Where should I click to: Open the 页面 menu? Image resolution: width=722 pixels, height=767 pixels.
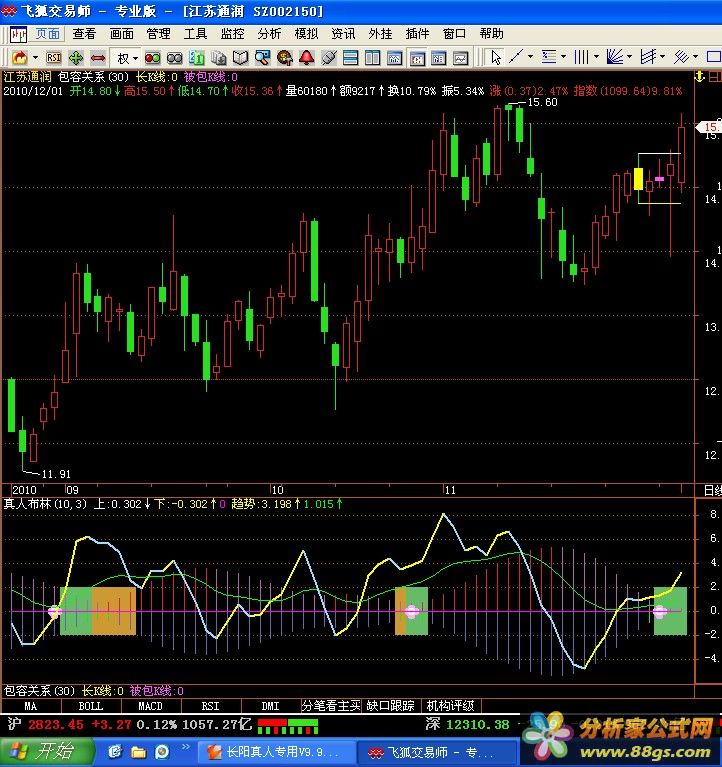point(47,34)
